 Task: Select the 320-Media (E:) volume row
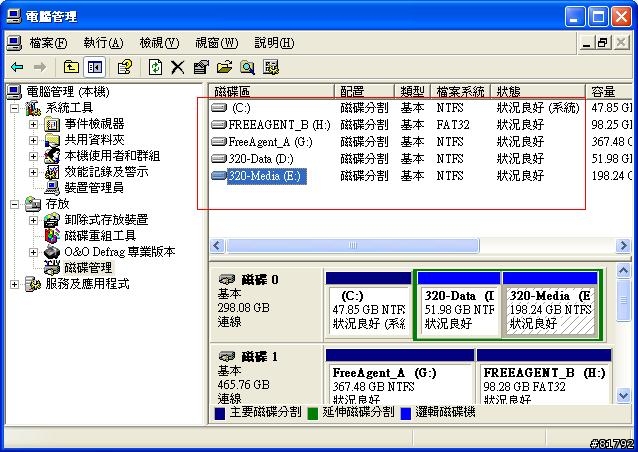coord(421,176)
